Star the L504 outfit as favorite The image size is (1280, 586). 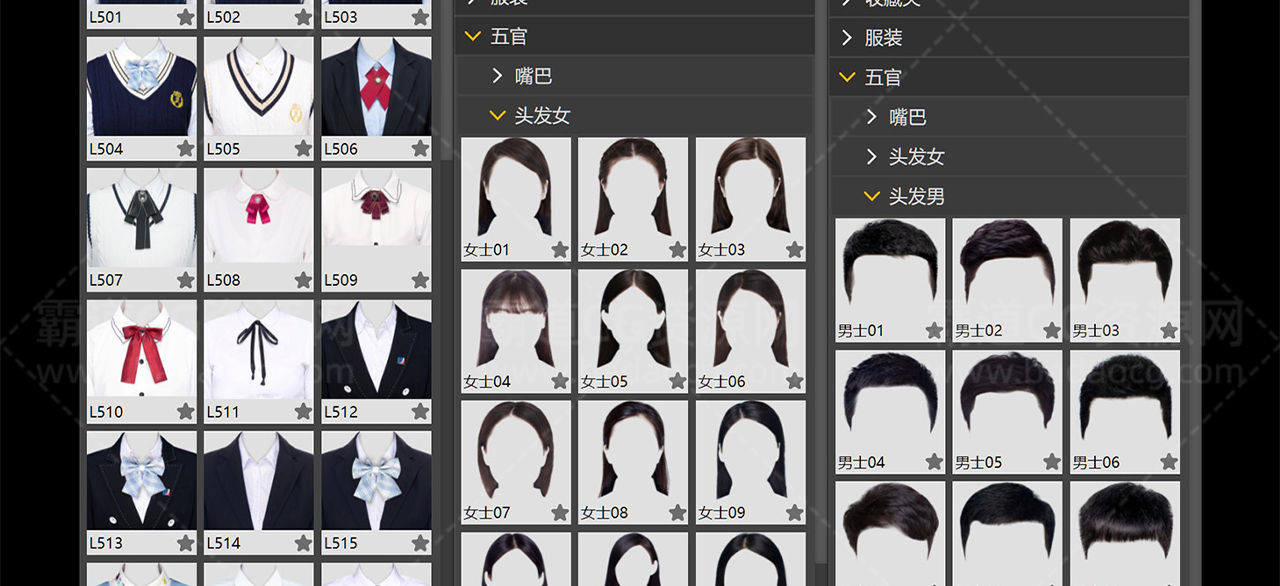pyautogui.click(x=185, y=149)
